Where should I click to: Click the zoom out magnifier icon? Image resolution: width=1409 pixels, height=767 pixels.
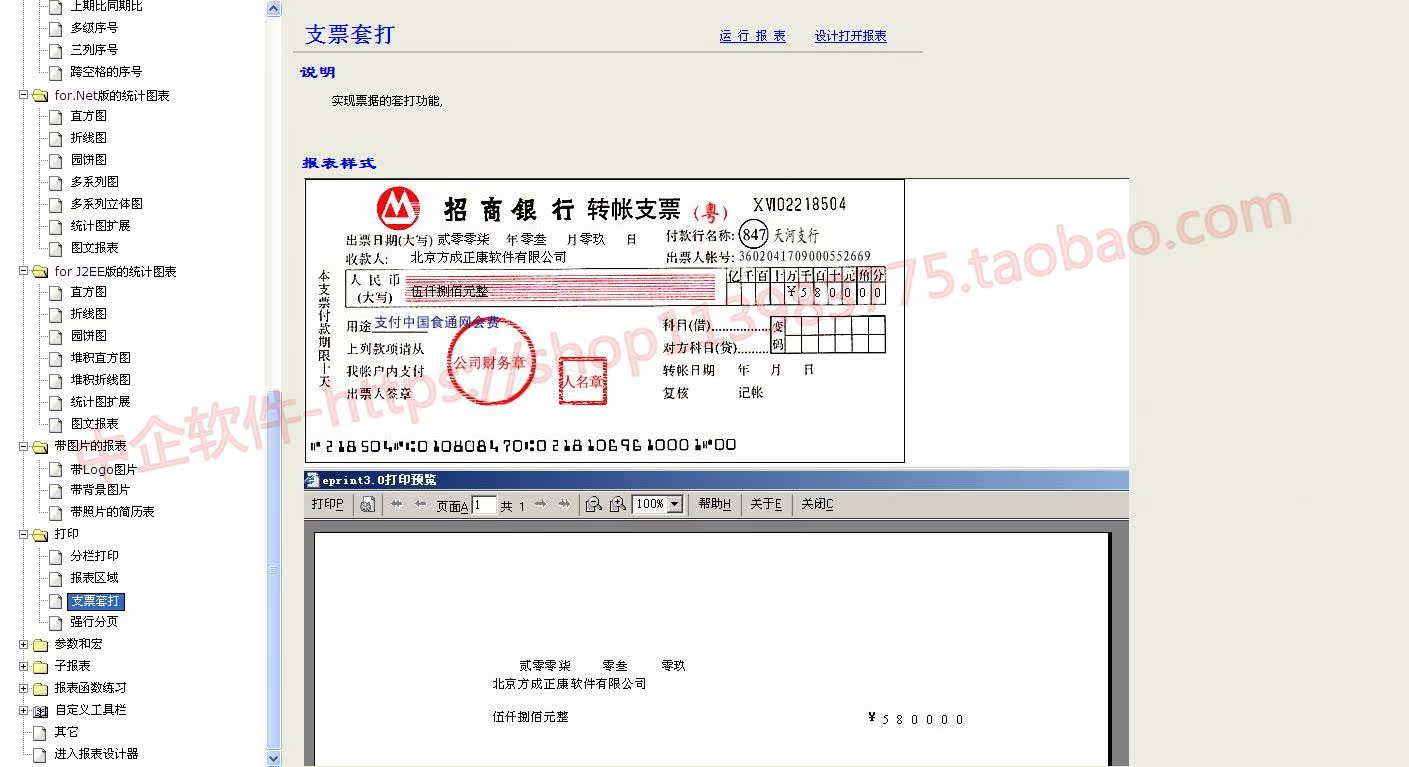pos(593,505)
